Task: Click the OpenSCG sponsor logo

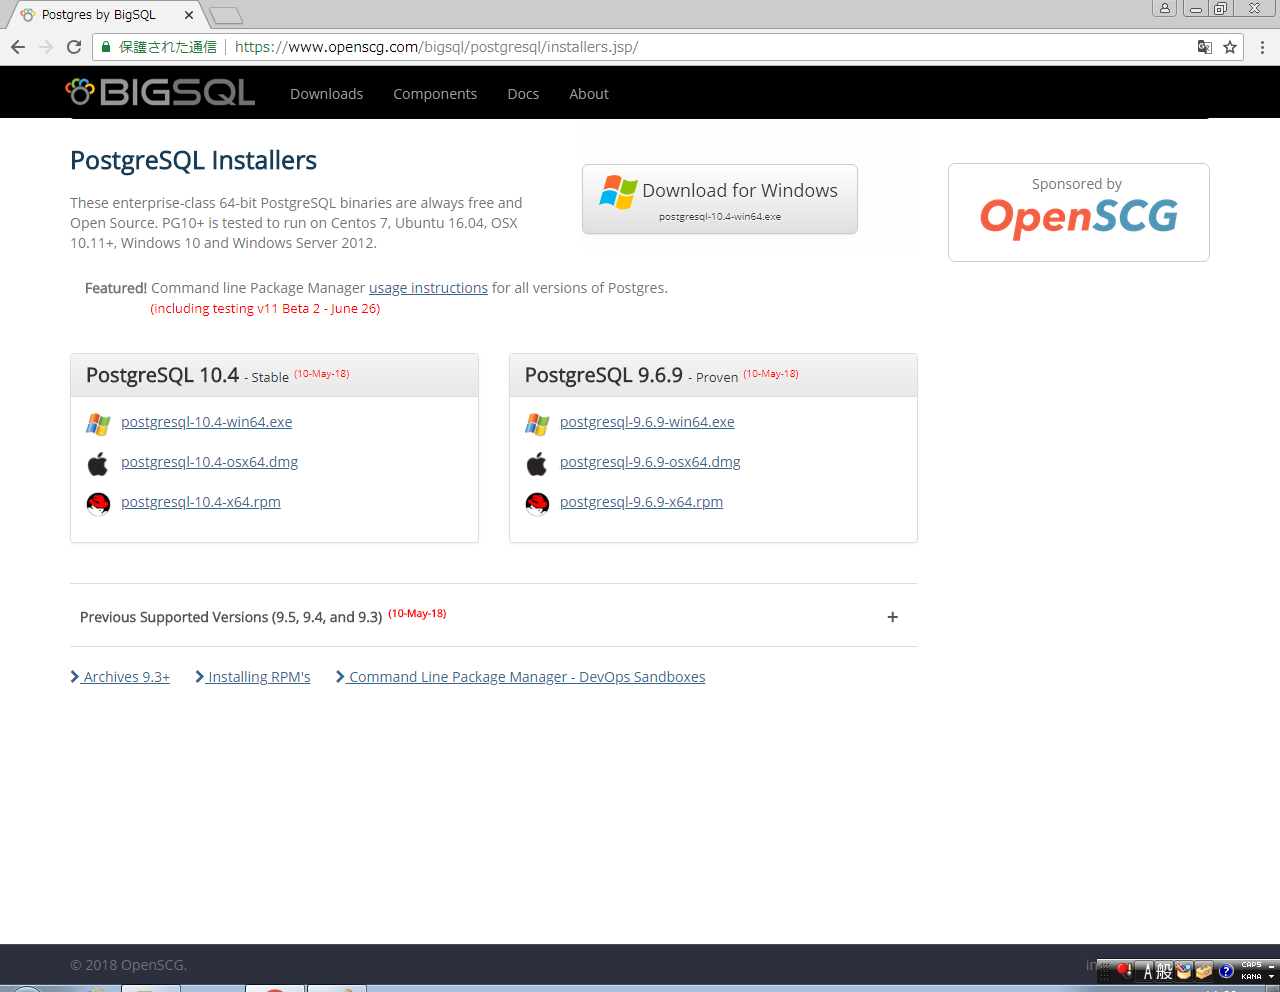Action: coord(1079,217)
